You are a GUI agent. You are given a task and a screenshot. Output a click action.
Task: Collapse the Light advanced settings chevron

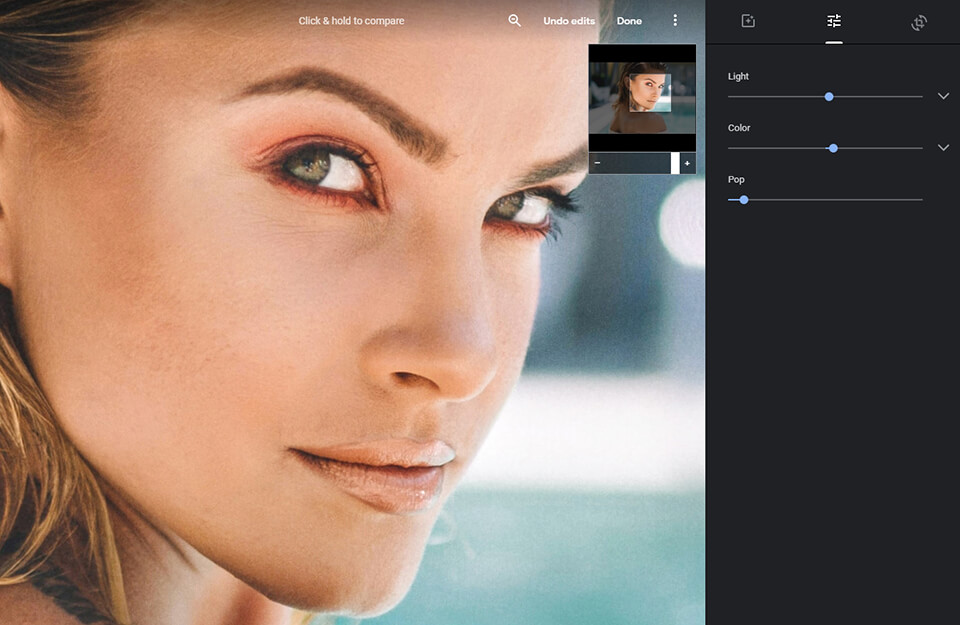coord(943,94)
